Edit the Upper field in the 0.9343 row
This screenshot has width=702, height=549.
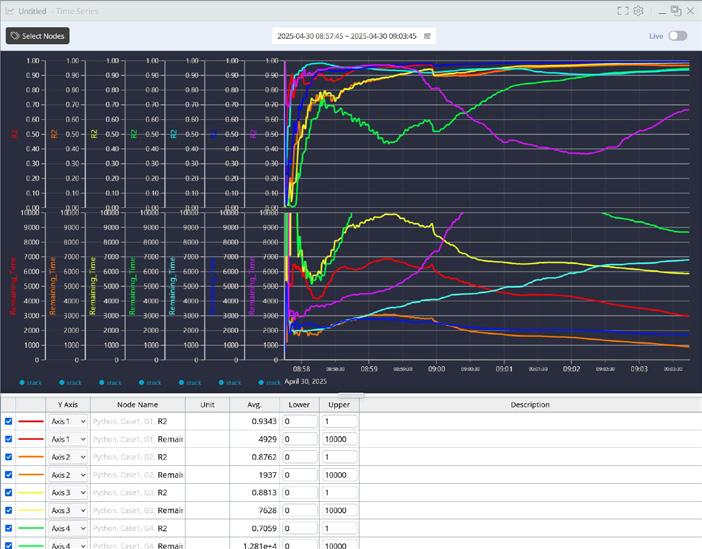point(339,421)
